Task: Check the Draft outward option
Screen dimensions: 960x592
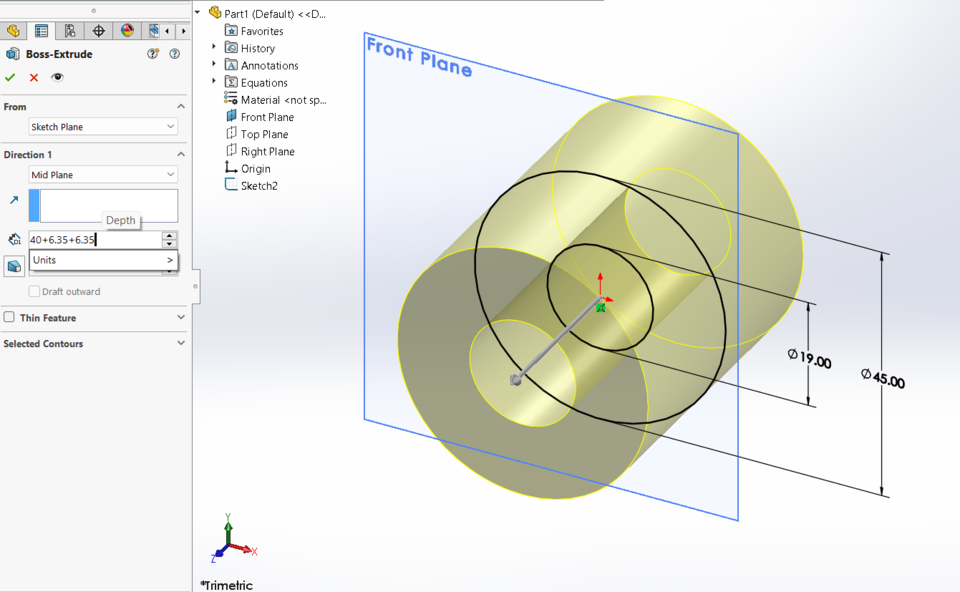Action: (35, 291)
